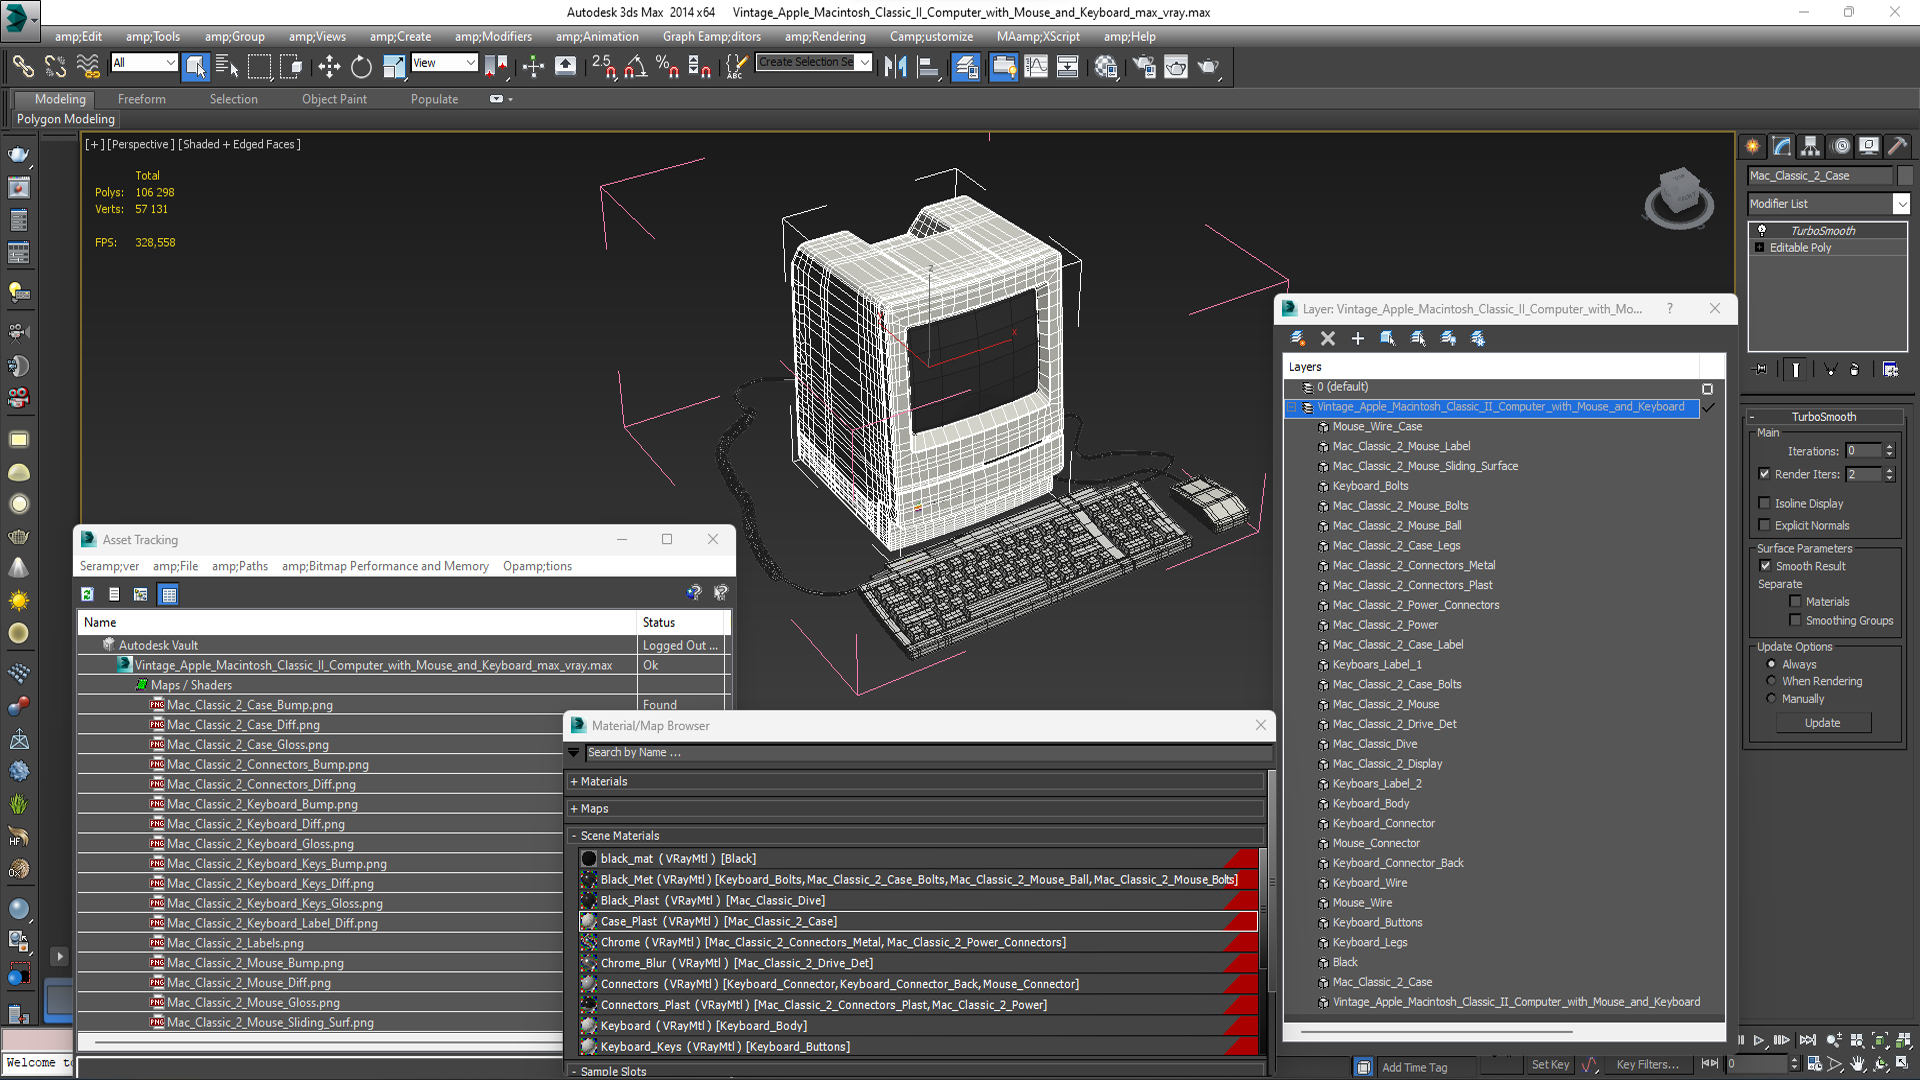Click Case_Plast material red swatch
The image size is (1920, 1080).
1241,921
